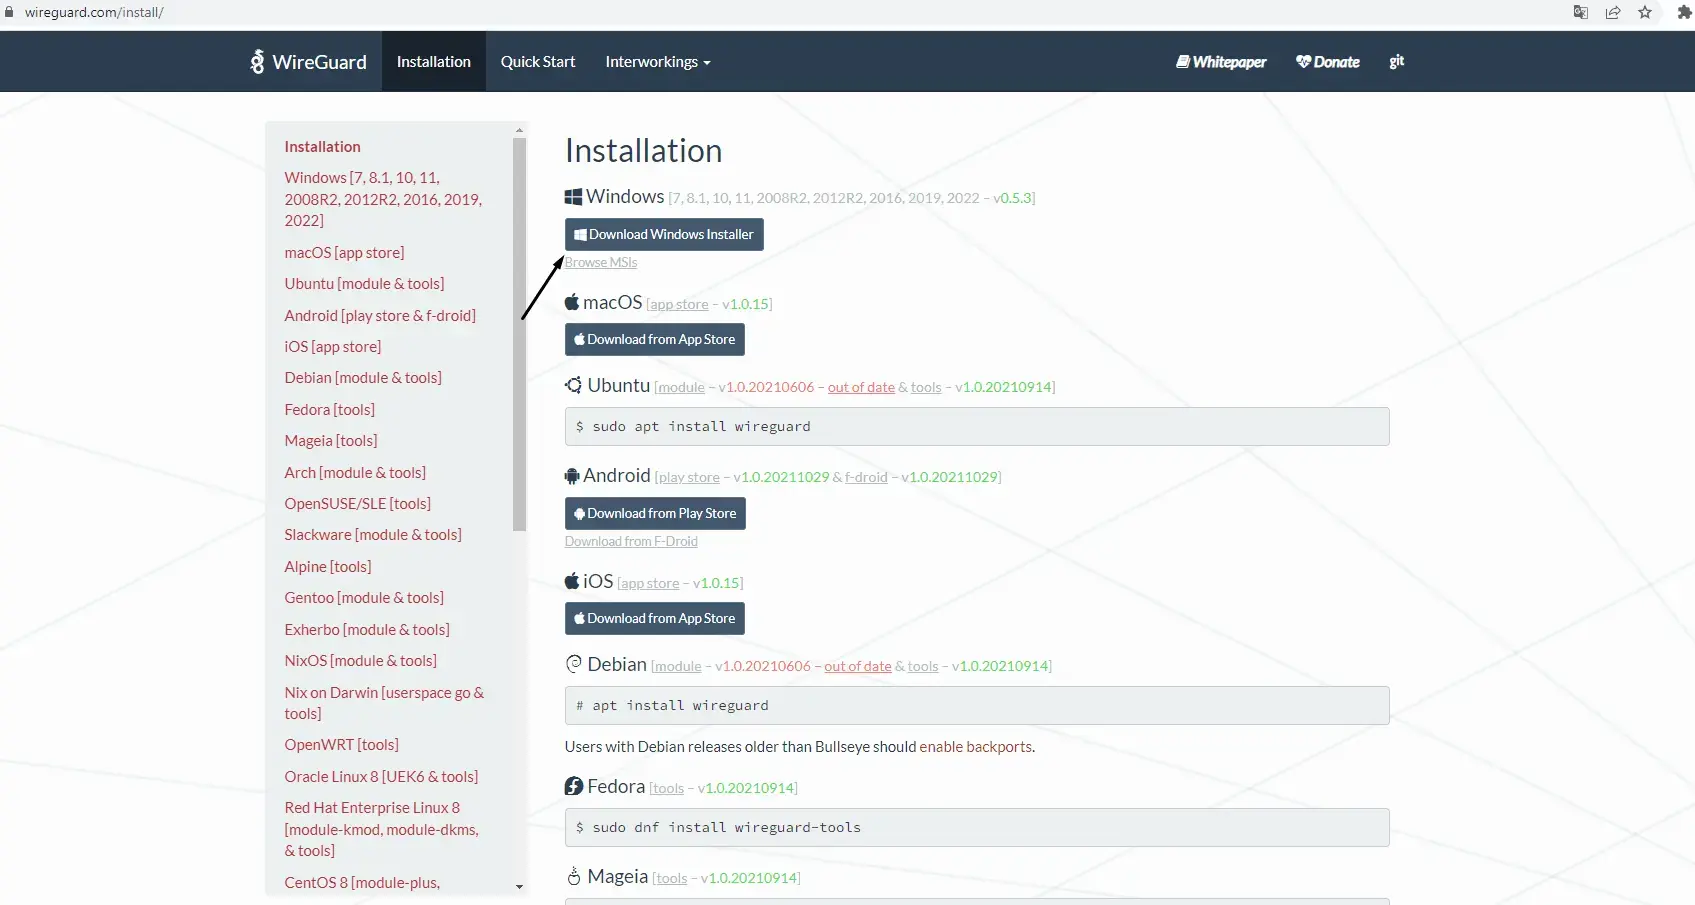Select Alpine [tools] in sidebar
Viewport: 1695px width, 905px height.
tap(327, 566)
